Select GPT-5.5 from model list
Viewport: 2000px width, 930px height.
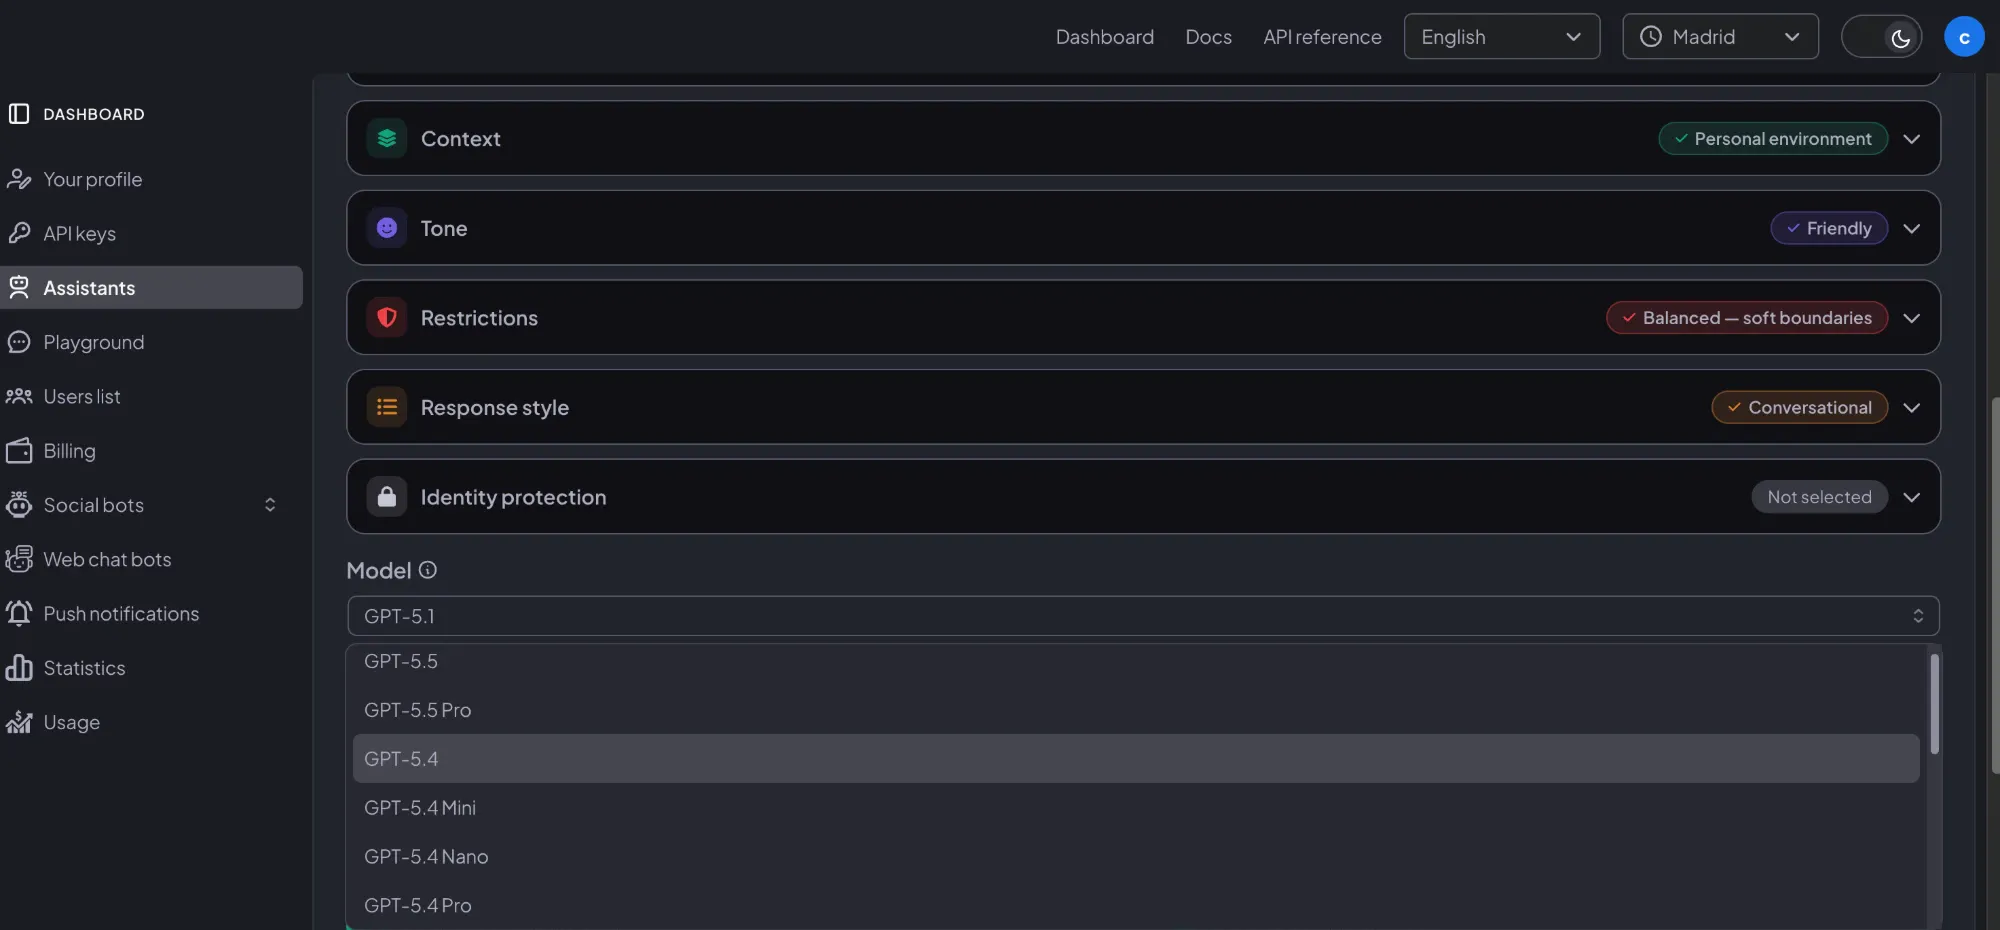point(1136,661)
